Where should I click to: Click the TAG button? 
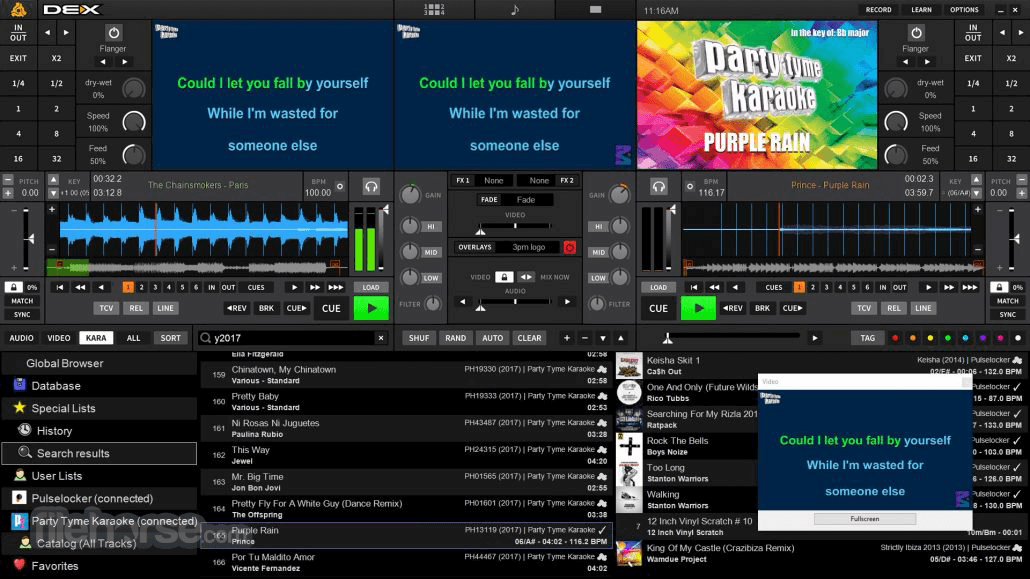[868, 338]
